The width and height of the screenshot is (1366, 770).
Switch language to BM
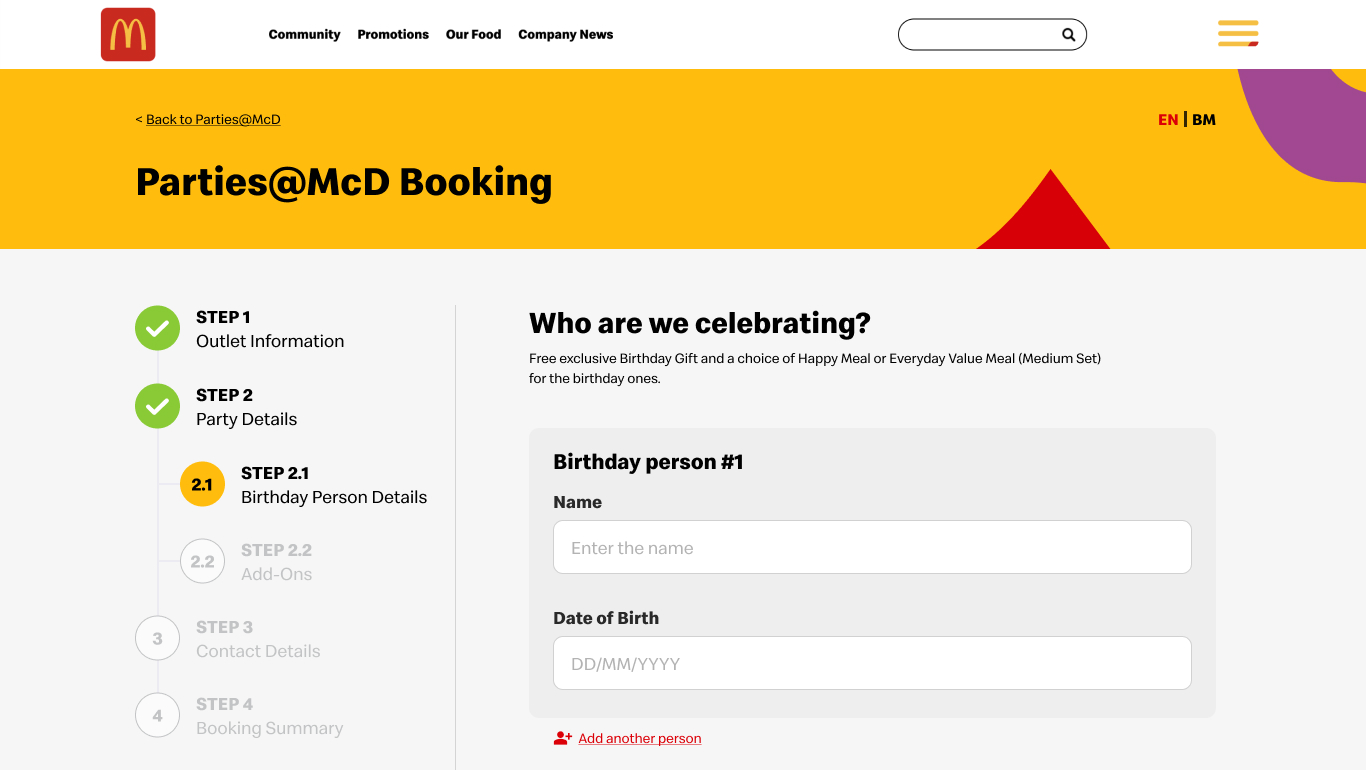click(1204, 119)
